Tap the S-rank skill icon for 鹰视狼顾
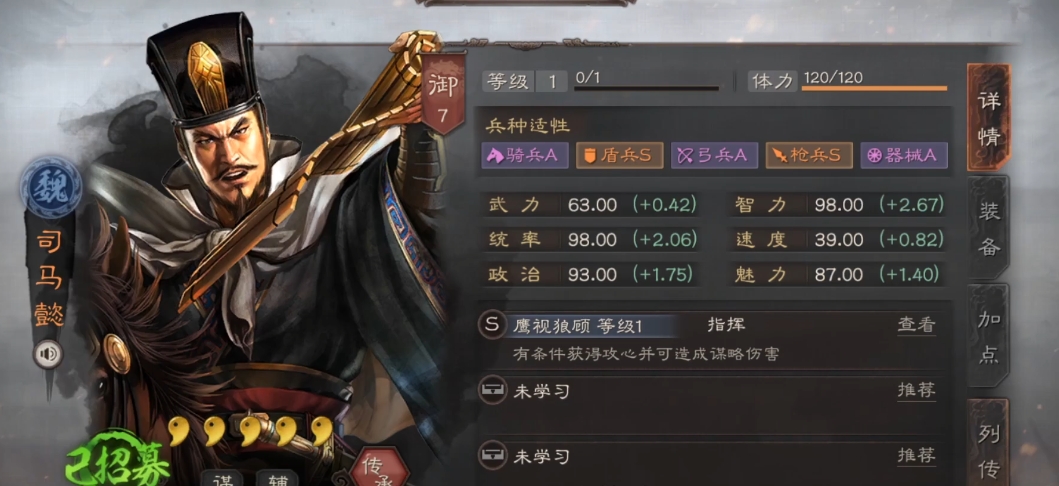The image size is (1059, 486). pos(492,325)
